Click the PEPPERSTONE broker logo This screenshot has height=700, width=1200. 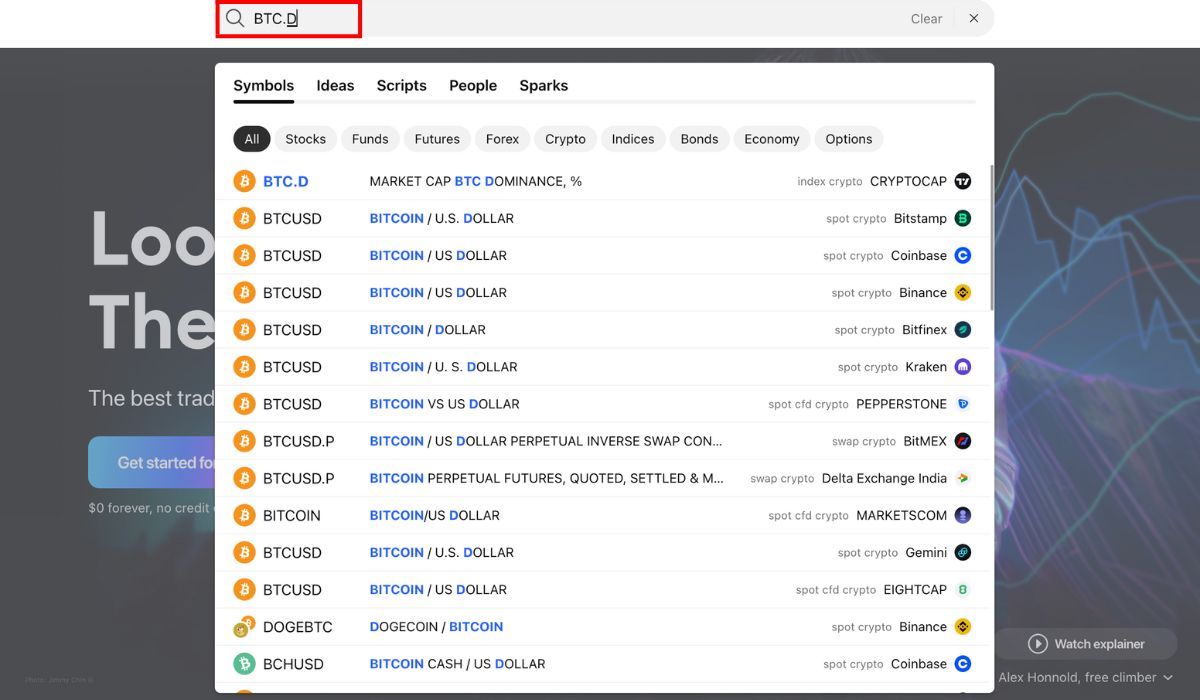(x=963, y=404)
